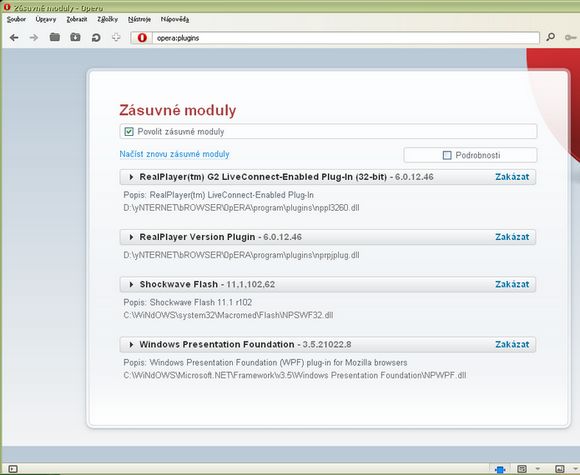This screenshot has height=475, width=580.
Task: Open the Záložky menu
Action: 108,19
